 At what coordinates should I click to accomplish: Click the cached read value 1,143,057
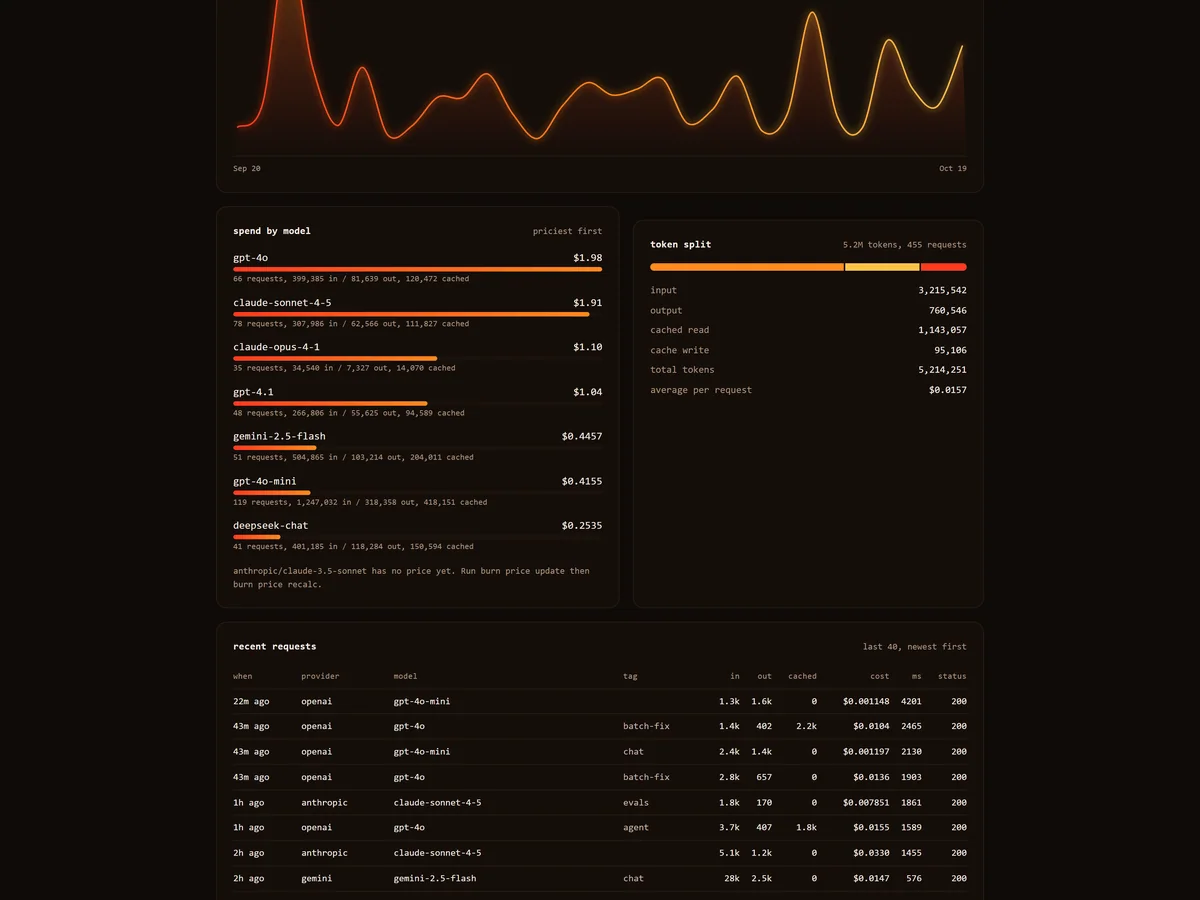pos(942,330)
